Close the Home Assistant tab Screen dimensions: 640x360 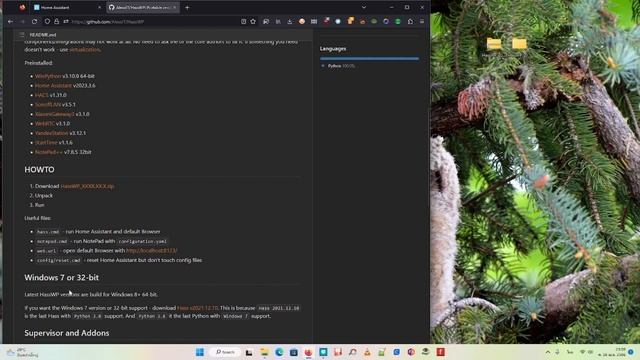point(99,7)
